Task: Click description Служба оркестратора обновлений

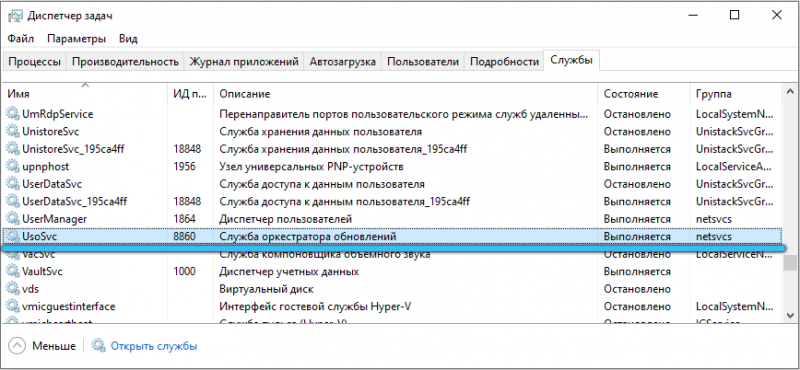Action: [x=308, y=236]
